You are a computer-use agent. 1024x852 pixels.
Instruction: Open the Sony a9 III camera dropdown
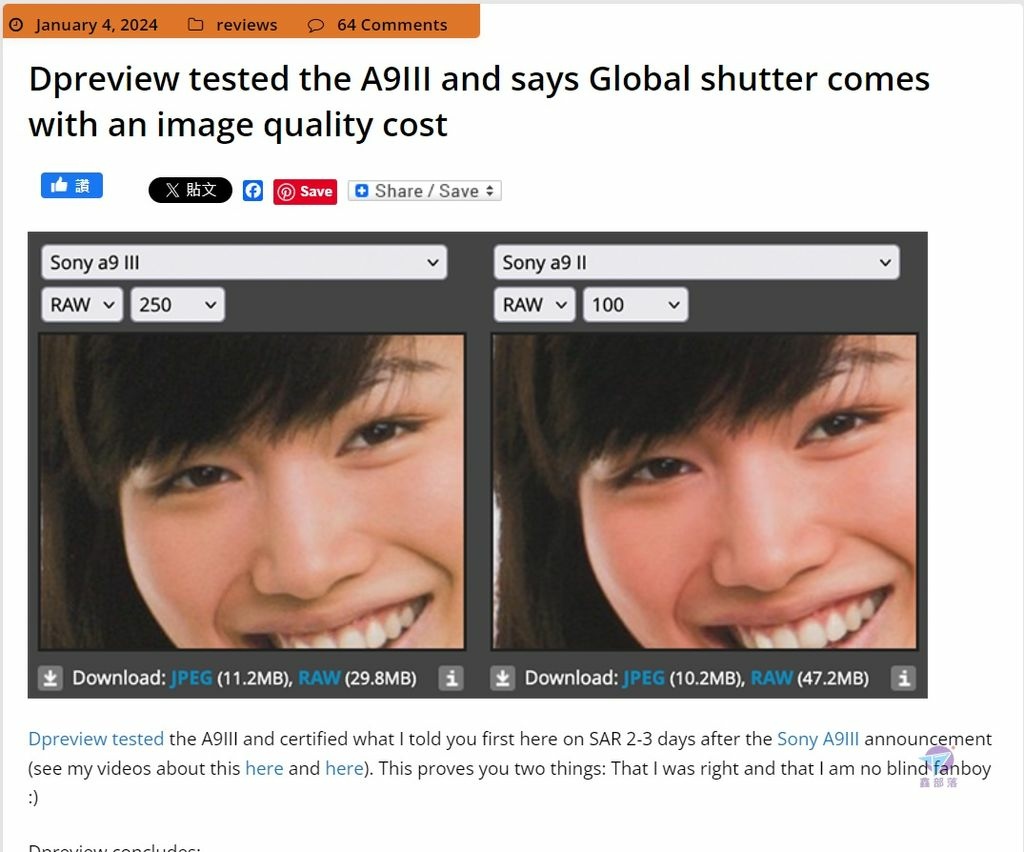[x=244, y=262]
